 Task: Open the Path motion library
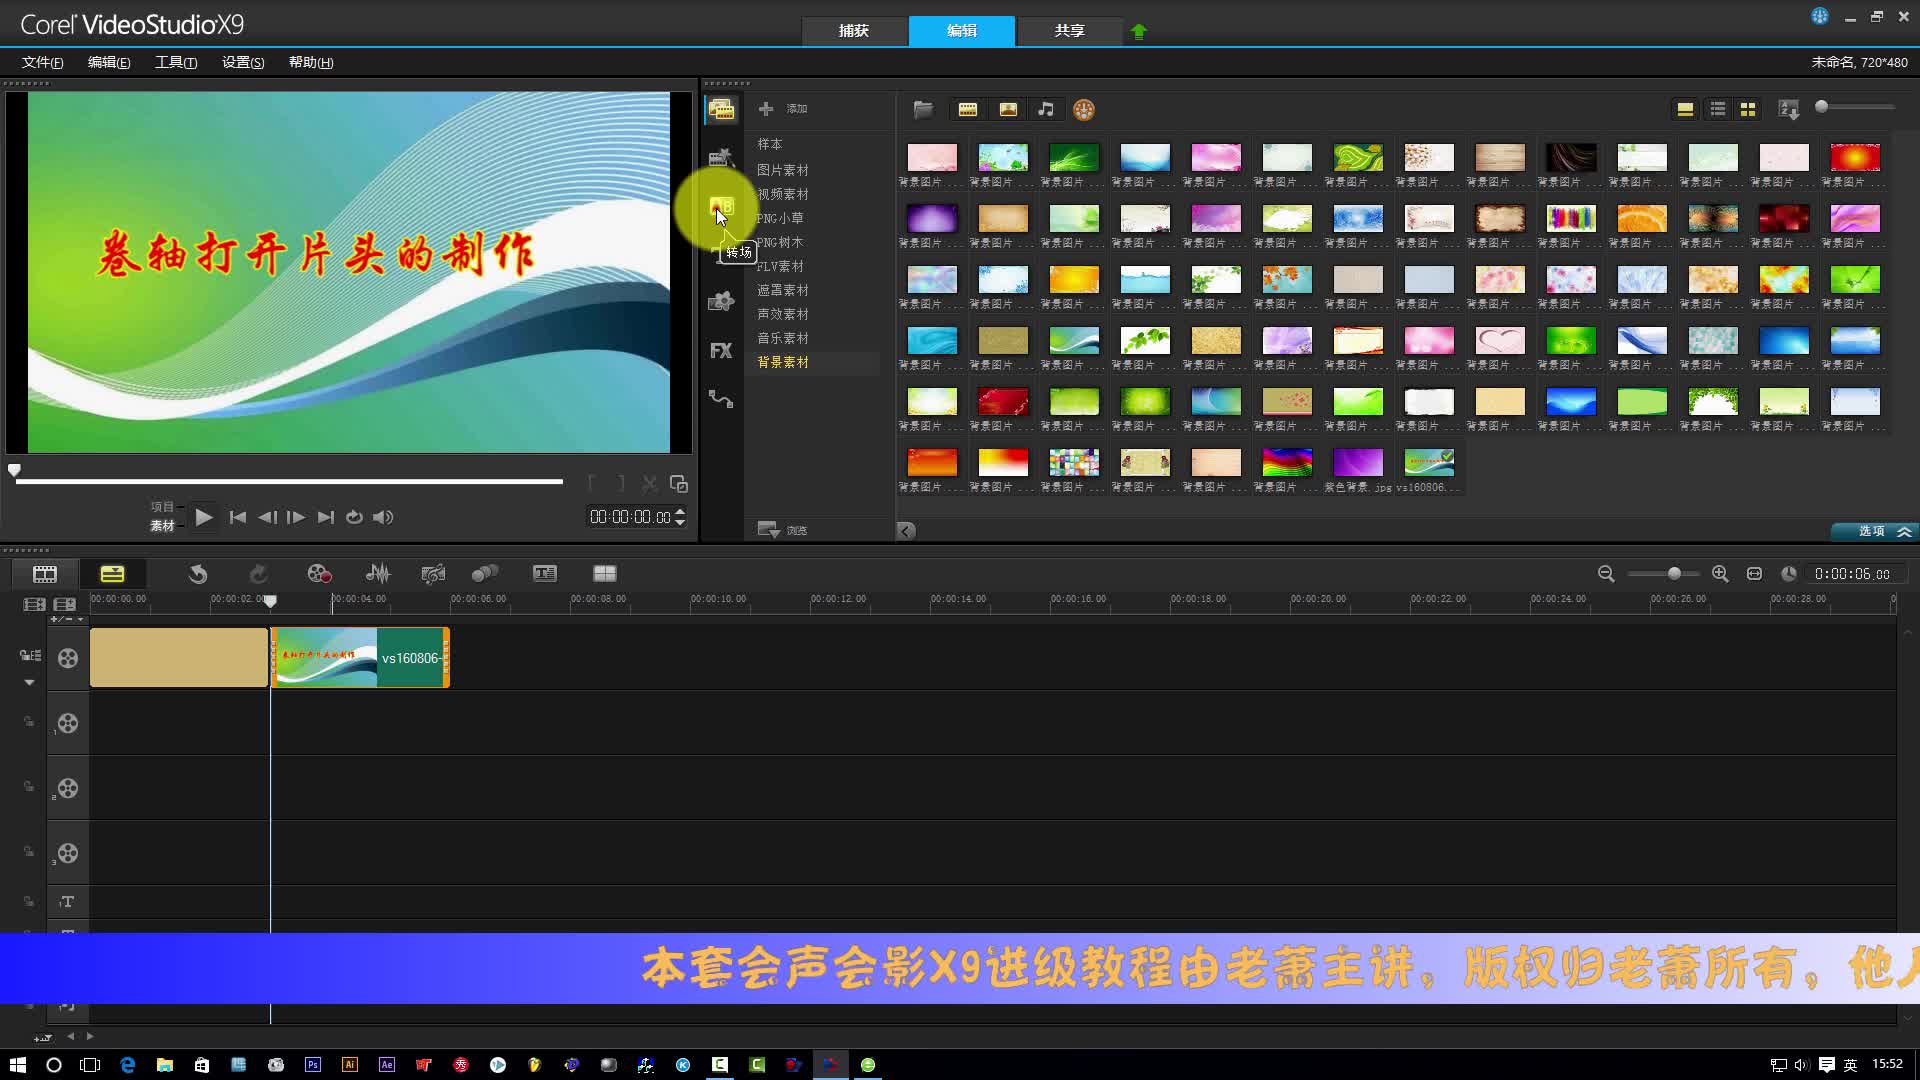click(x=721, y=399)
